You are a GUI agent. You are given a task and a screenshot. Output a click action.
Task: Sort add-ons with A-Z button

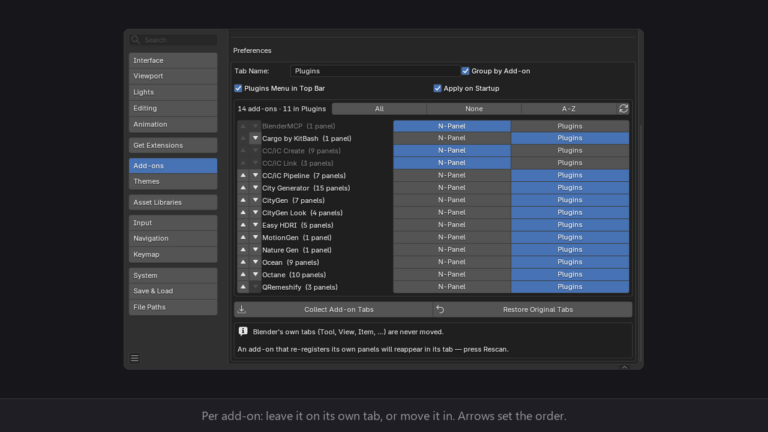coord(569,109)
